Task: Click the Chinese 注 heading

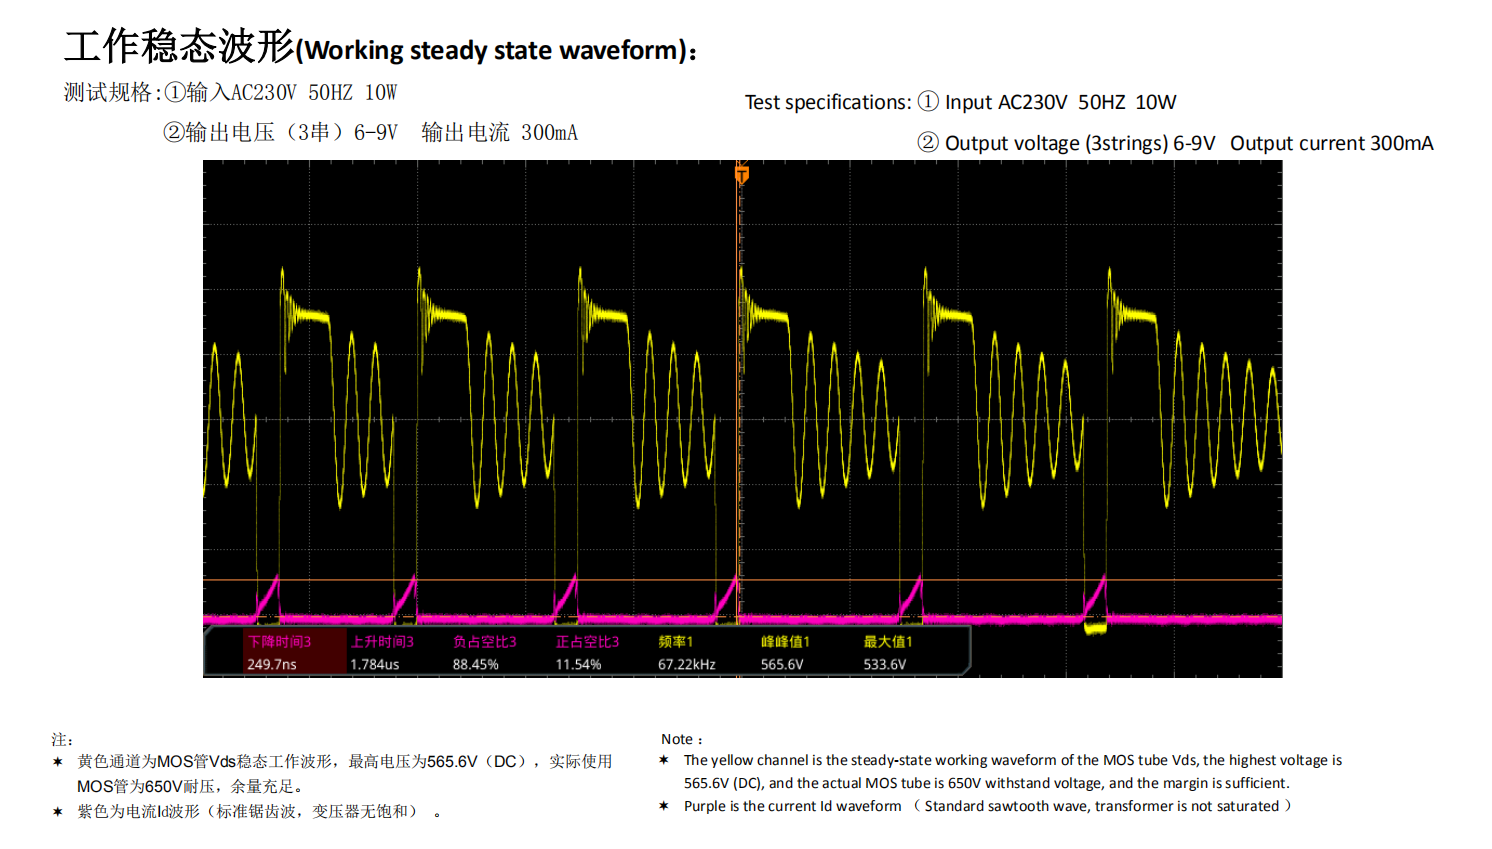Action: (x=62, y=740)
